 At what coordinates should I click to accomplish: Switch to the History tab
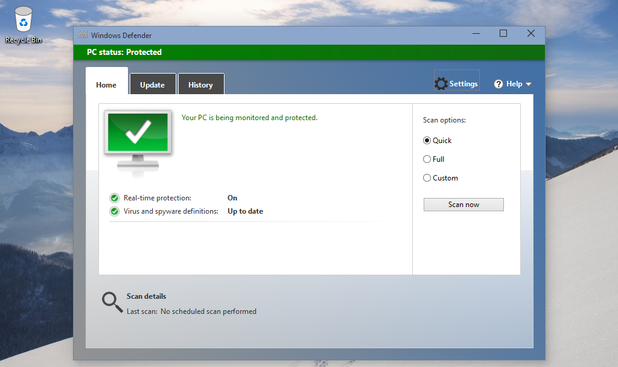pos(201,85)
